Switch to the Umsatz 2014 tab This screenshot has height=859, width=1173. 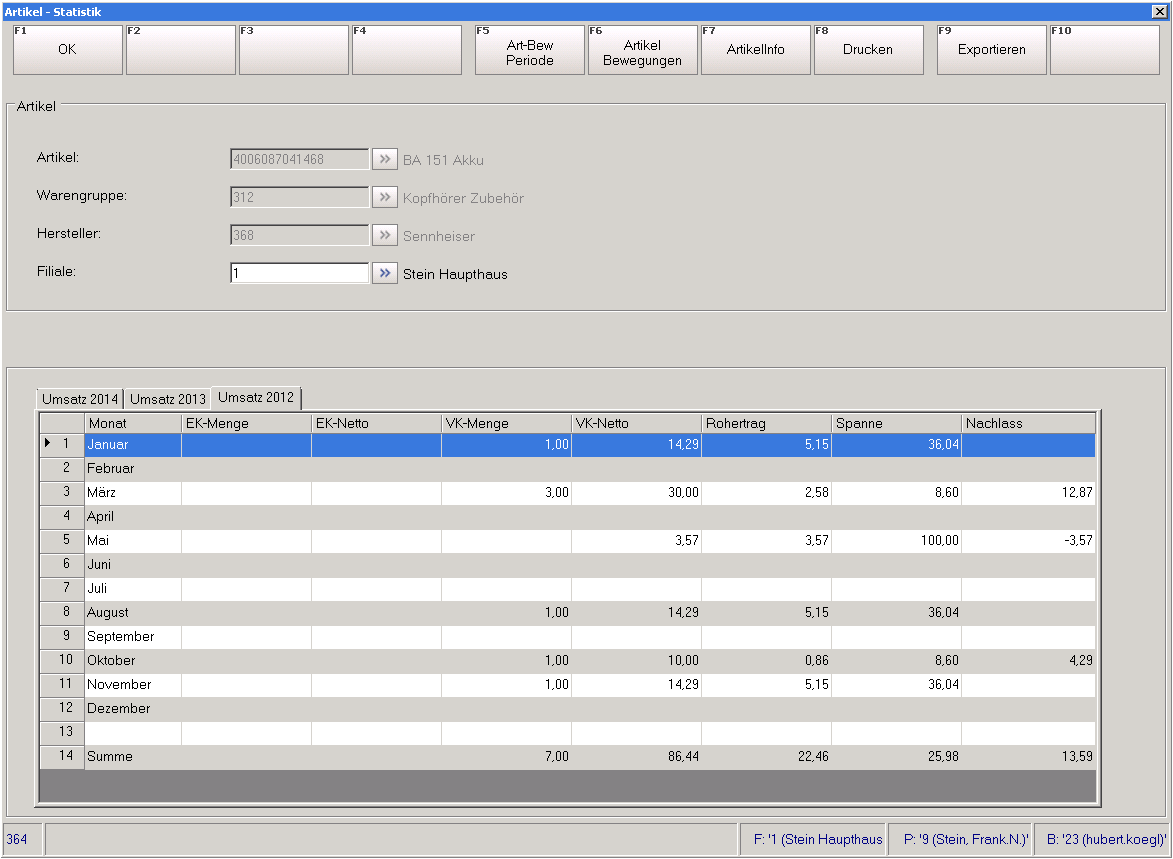pos(80,399)
